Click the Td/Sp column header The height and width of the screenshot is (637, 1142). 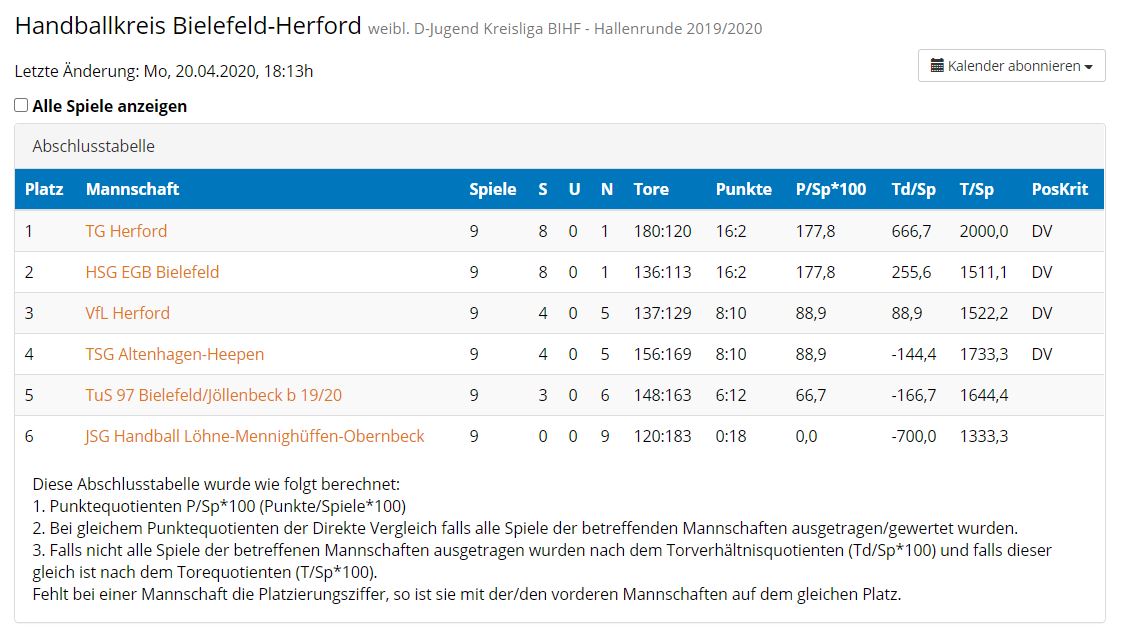click(913, 189)
